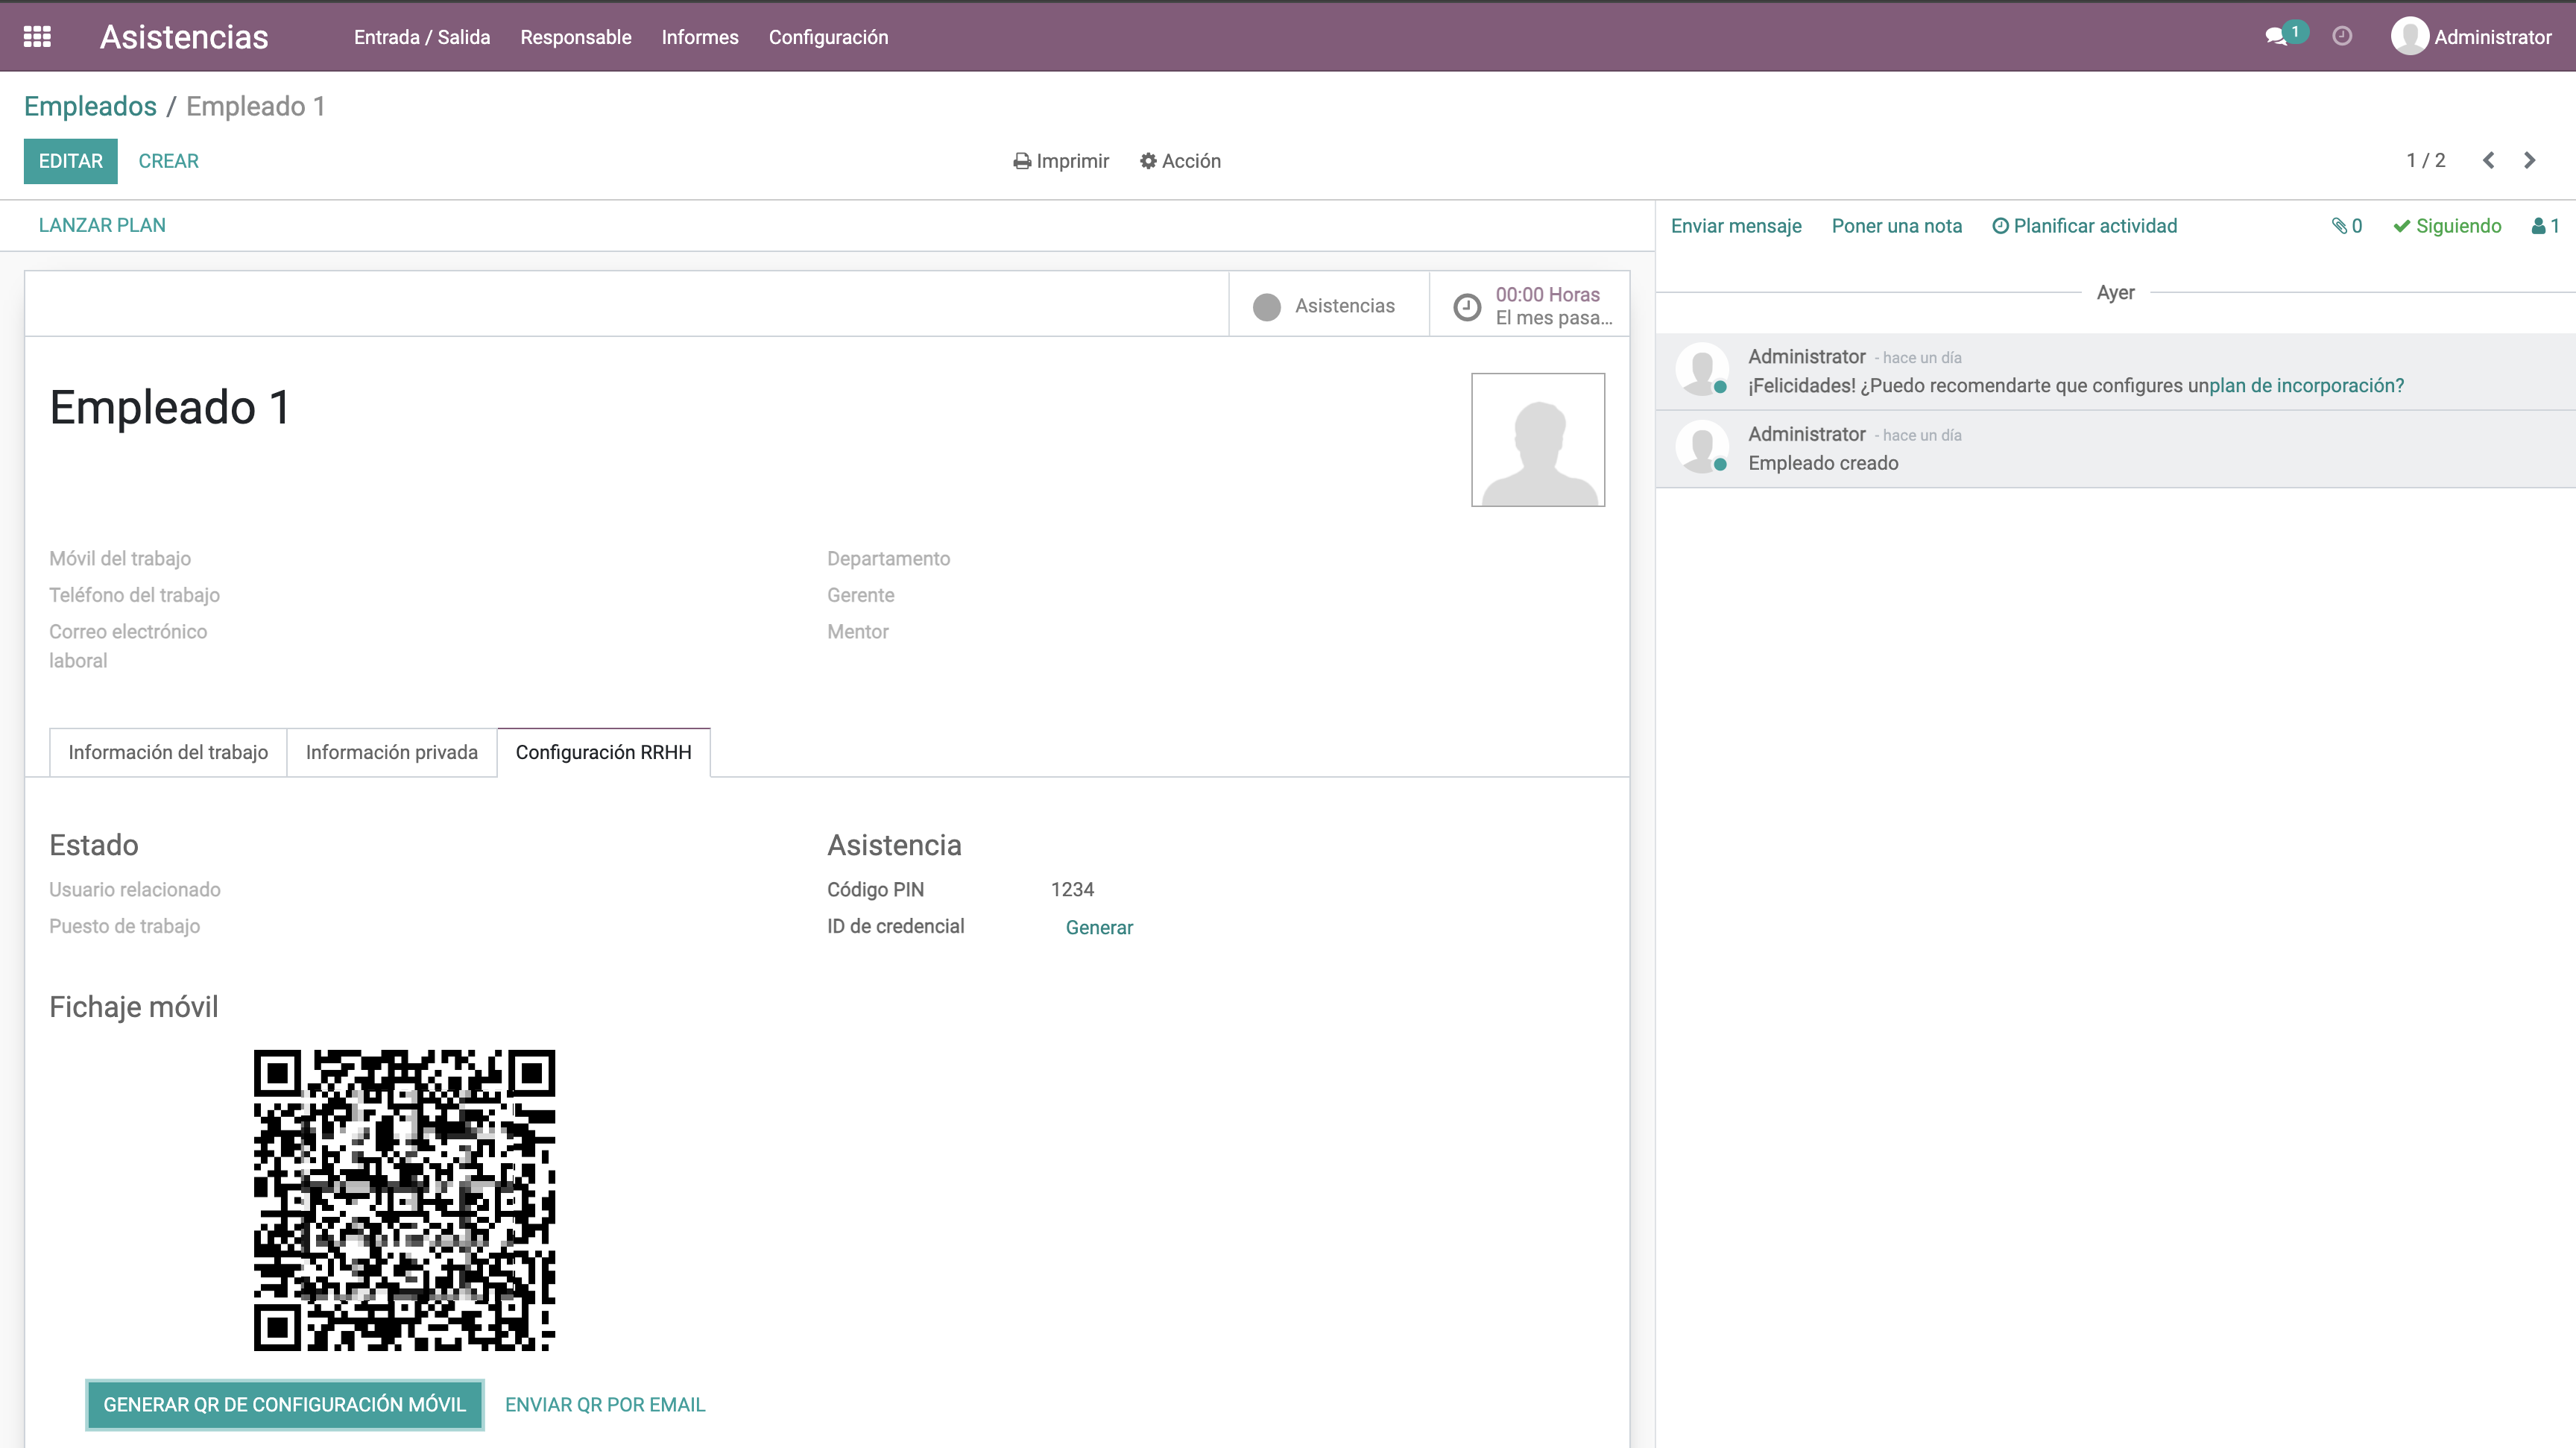Open the Informes menu
The height and width of the screenshot is (1448, 2576).
pos(700,37)
